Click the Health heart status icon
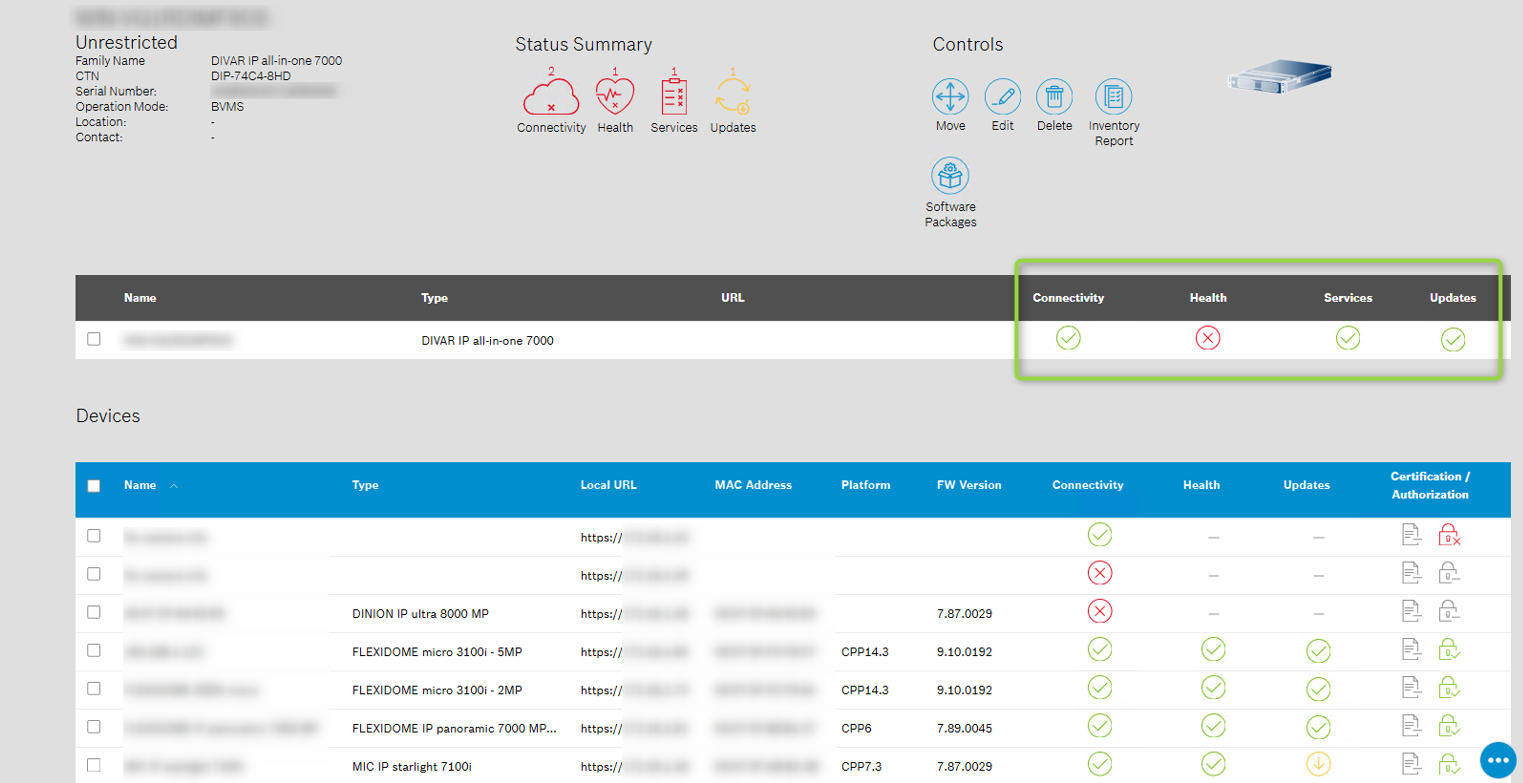The width and height of the screenshot is (1523, 783). [615, 97]
